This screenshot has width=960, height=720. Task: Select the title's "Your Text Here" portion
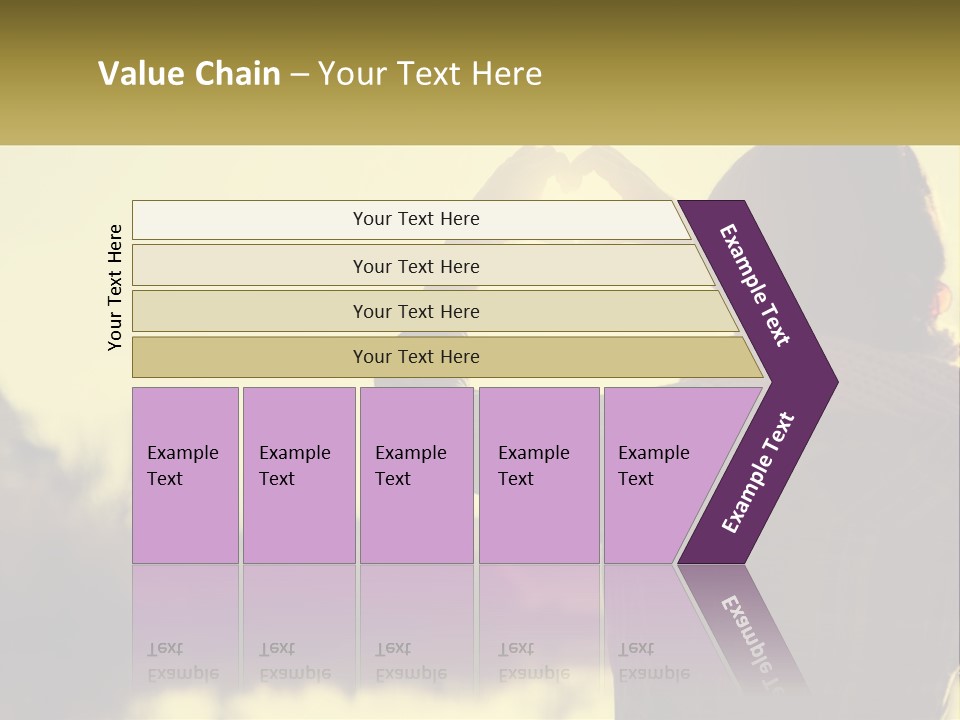tap(429, 74)
